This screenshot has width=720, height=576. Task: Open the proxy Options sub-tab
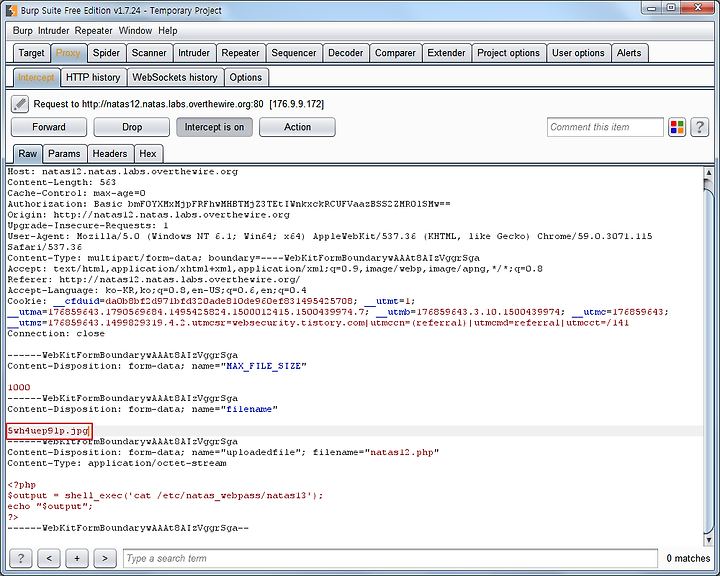click(246, 77)
